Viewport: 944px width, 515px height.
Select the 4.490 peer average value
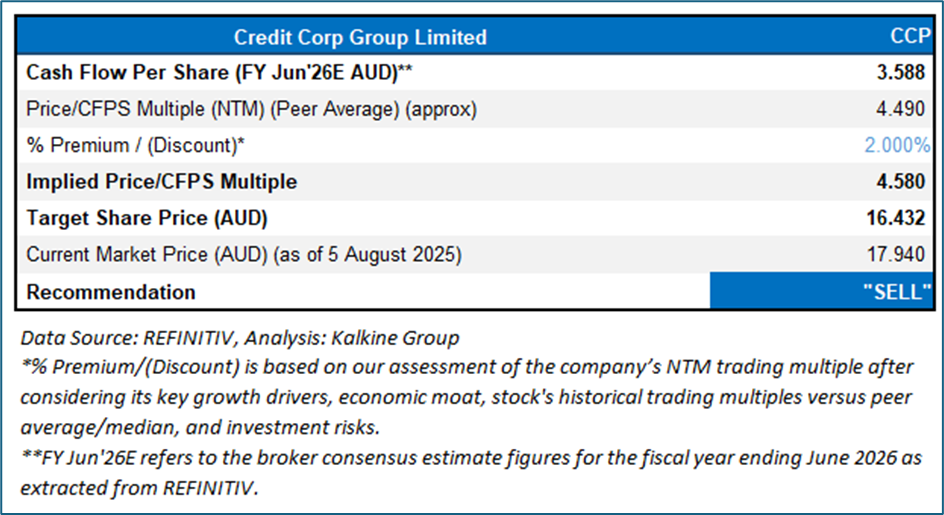[x=908, y=110]
